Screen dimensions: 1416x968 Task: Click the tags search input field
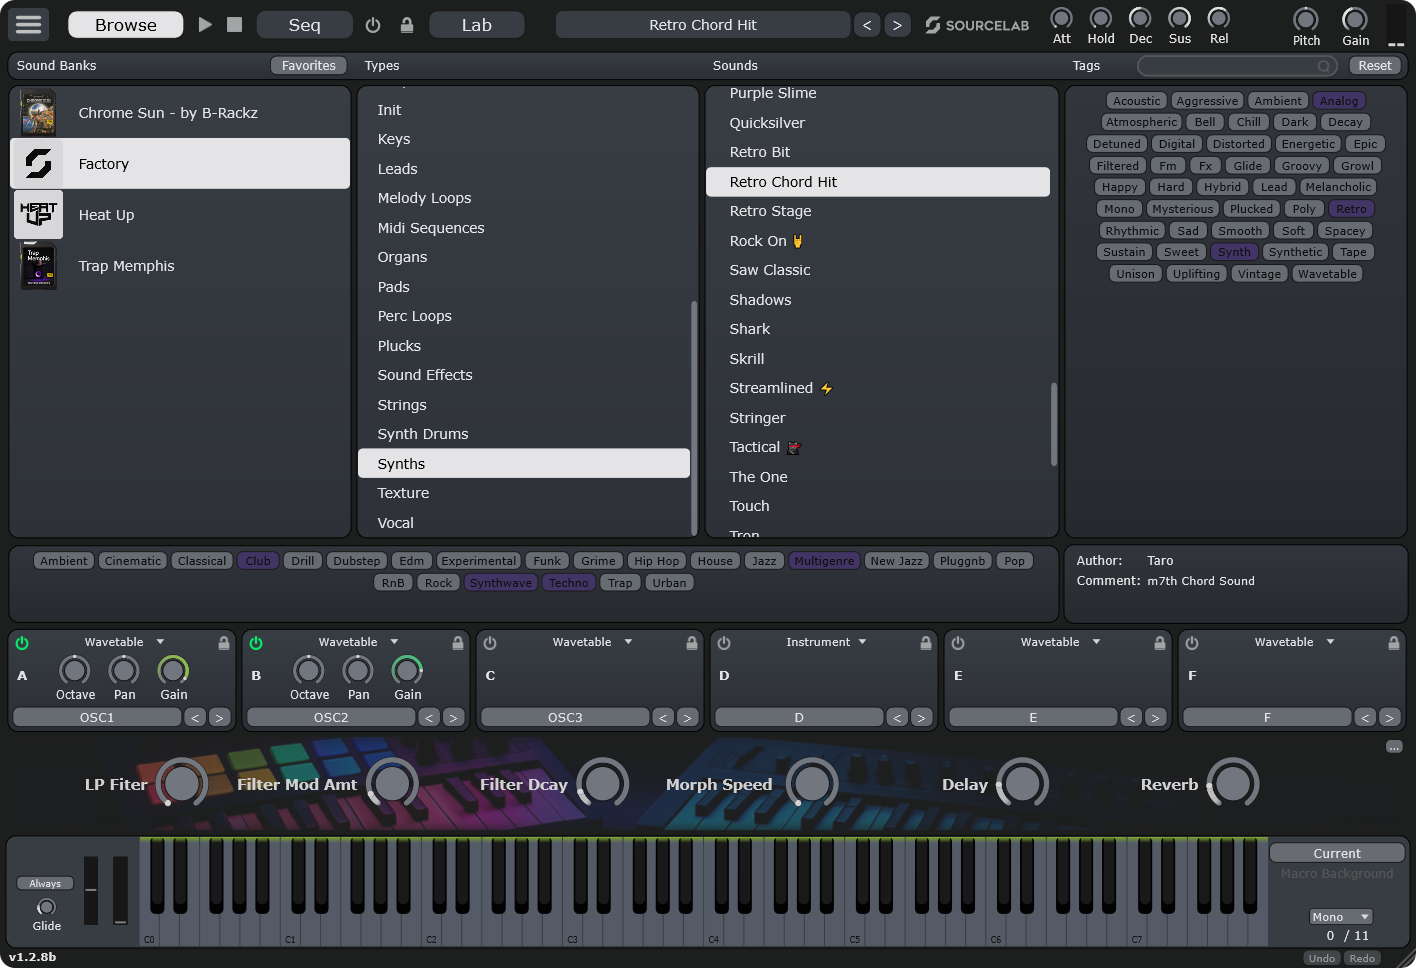point(1236,66)
